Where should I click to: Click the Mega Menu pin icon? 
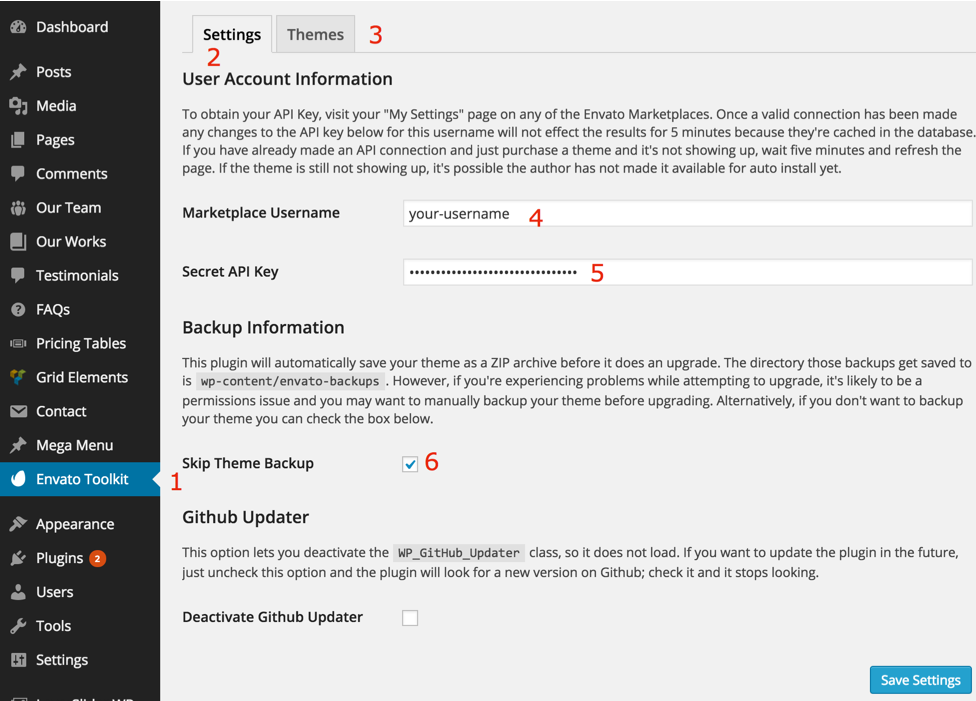pyautogui.click(x=19, y=445)
